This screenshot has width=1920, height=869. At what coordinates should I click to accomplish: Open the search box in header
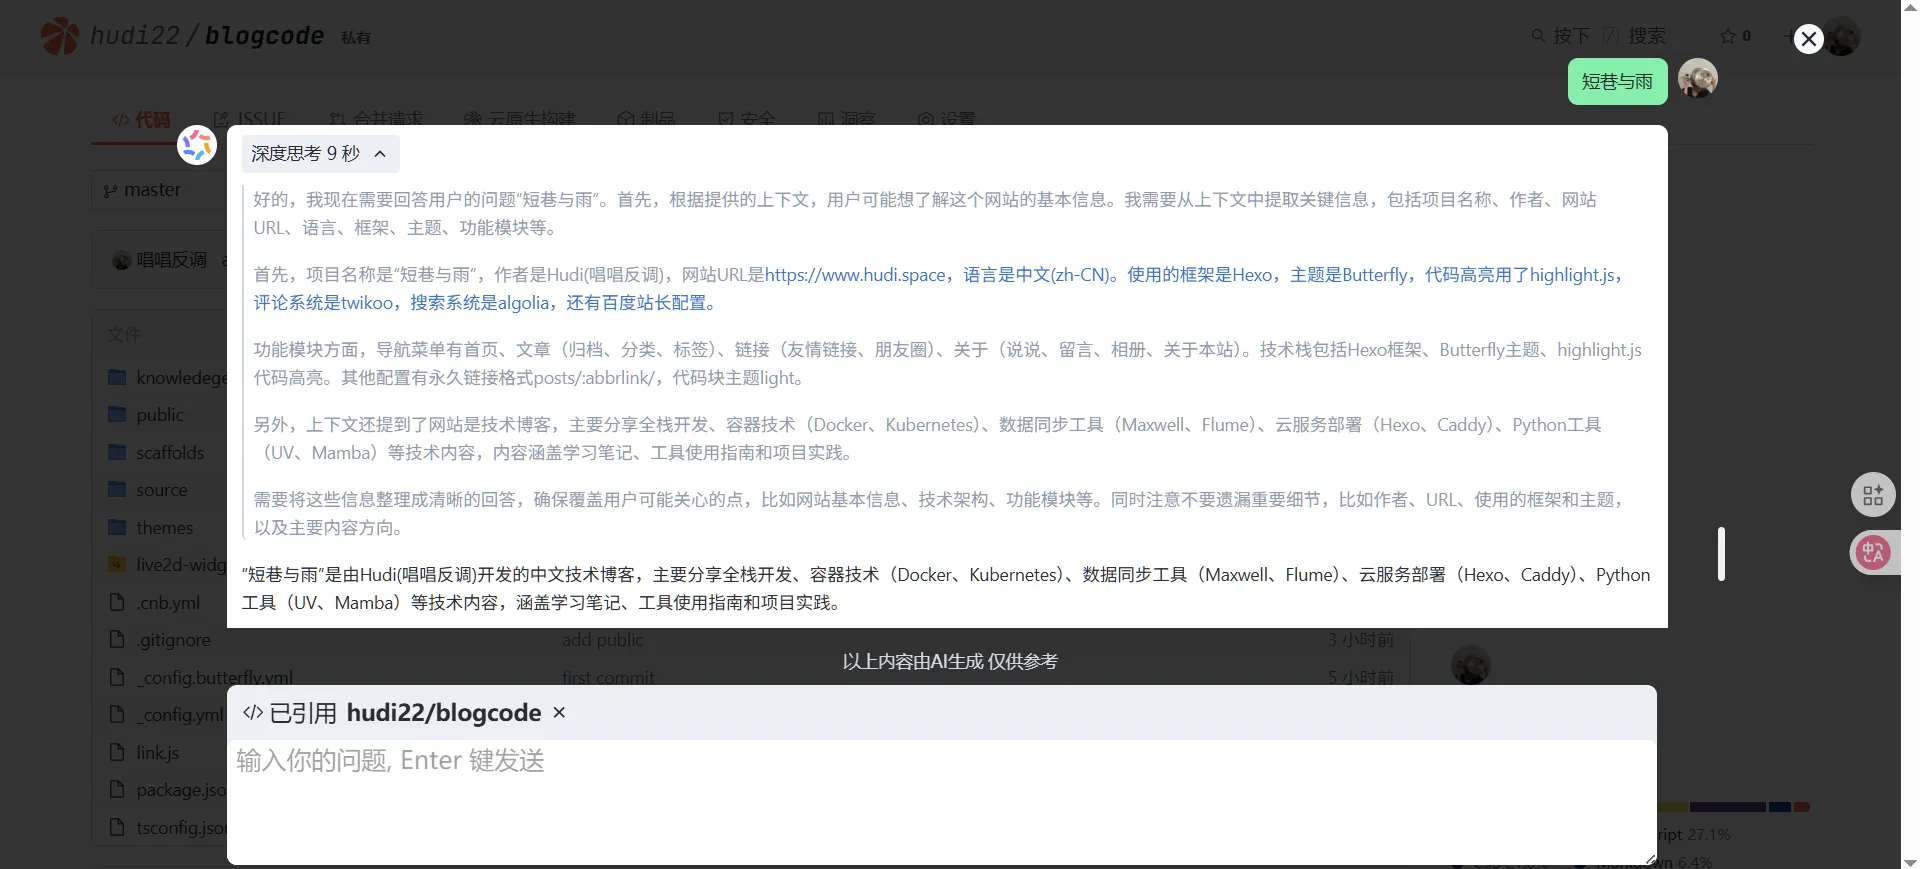click(1598, 36)
